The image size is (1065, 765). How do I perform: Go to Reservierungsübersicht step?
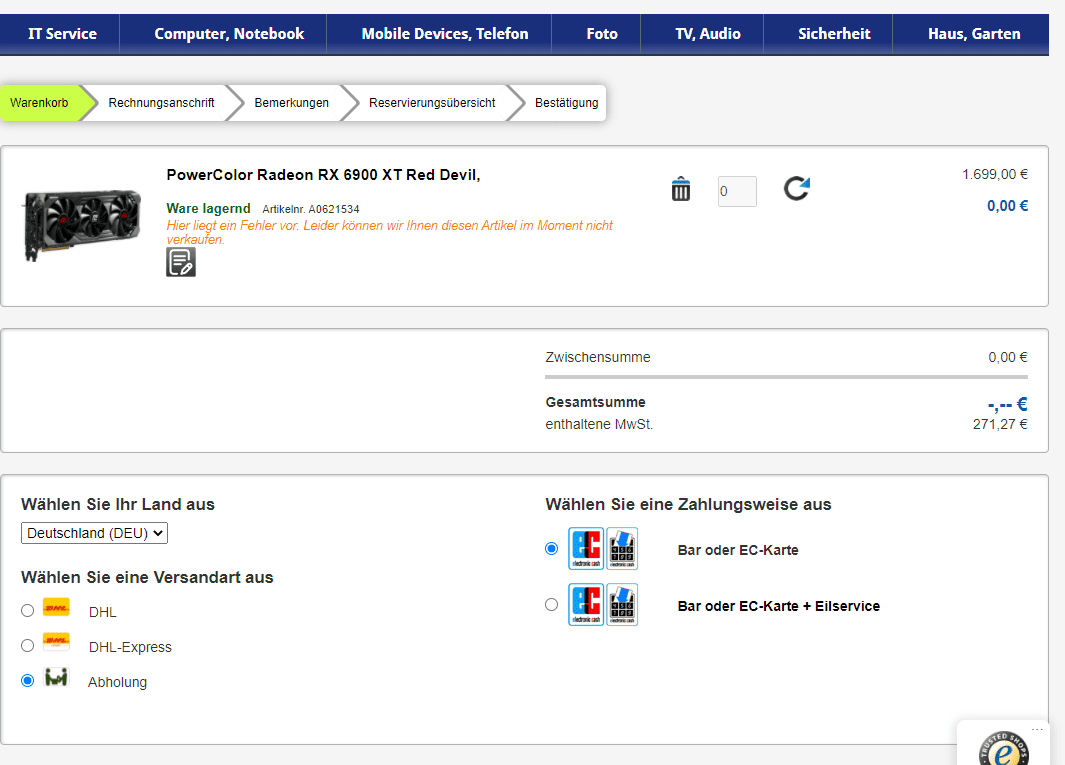(432, 103)
